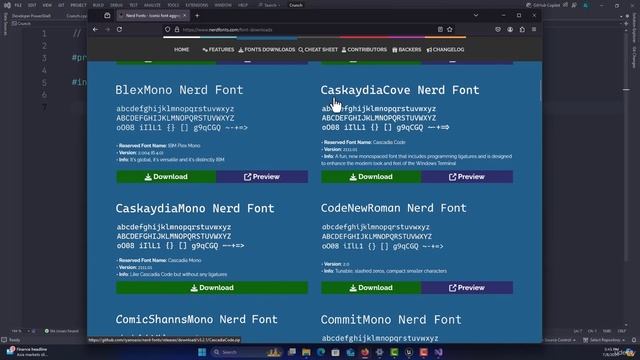The image size is (640, 360).
Task: Open the FILE menu in Visual Studio
Action: point(18,5)
